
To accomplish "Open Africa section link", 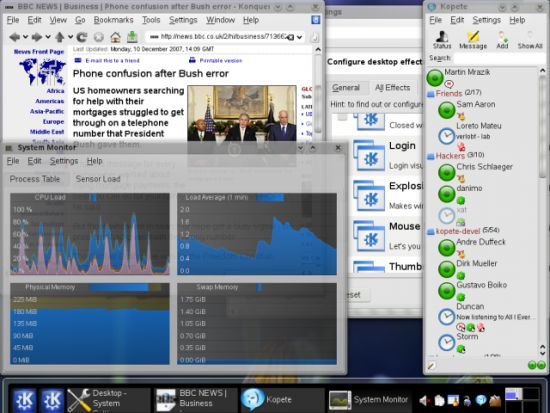I will point(55,91).
